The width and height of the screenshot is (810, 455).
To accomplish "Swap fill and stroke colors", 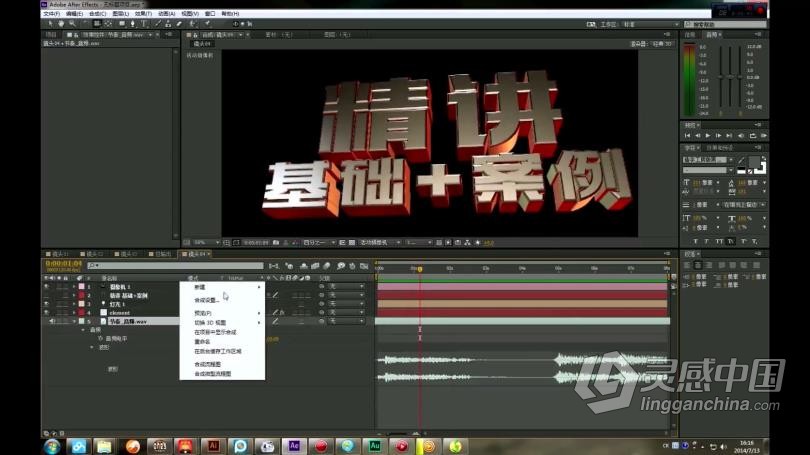I will pyautogui.click(x=764, y=159).
